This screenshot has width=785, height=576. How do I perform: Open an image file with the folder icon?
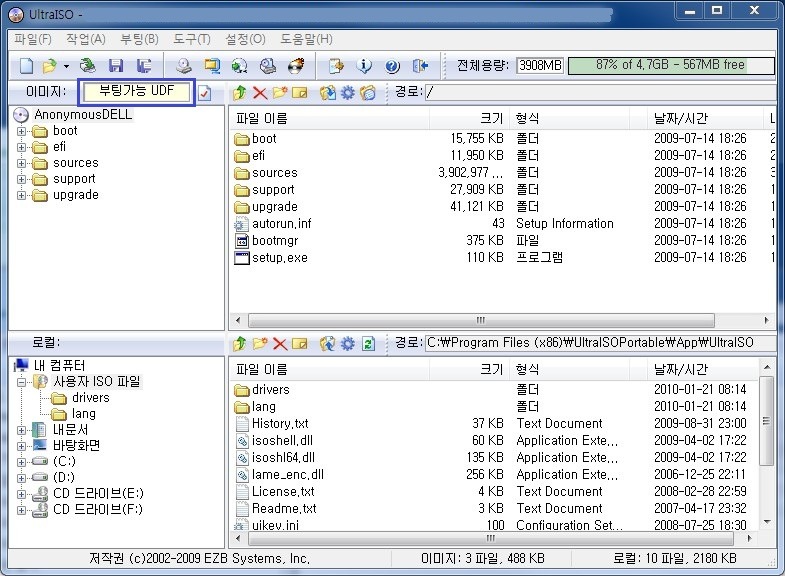tap(50, 66)
